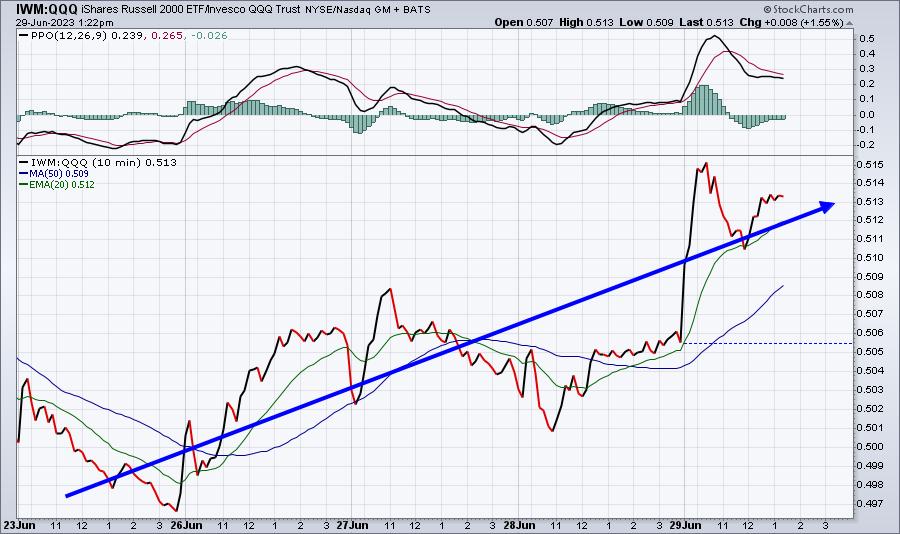Click the green line marker before EMA(20)
Image resolution: width=900 pixels, height=534 pixels.
(x=24, y=185)
